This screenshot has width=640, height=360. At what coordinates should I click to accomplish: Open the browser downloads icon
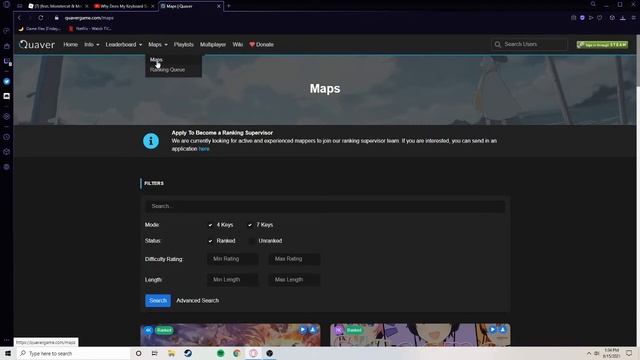click(x=623, y=18)
